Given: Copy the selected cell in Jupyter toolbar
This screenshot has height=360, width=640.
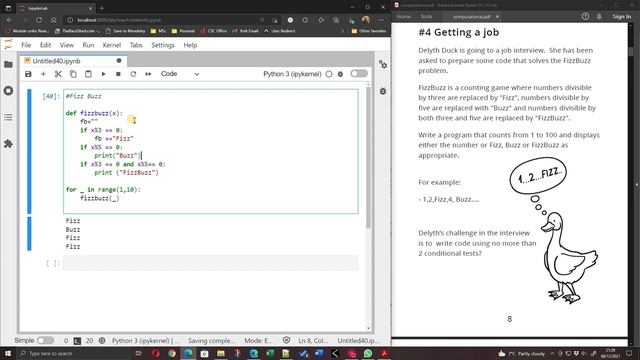Looking at the screenshot, I should [73, 74].
